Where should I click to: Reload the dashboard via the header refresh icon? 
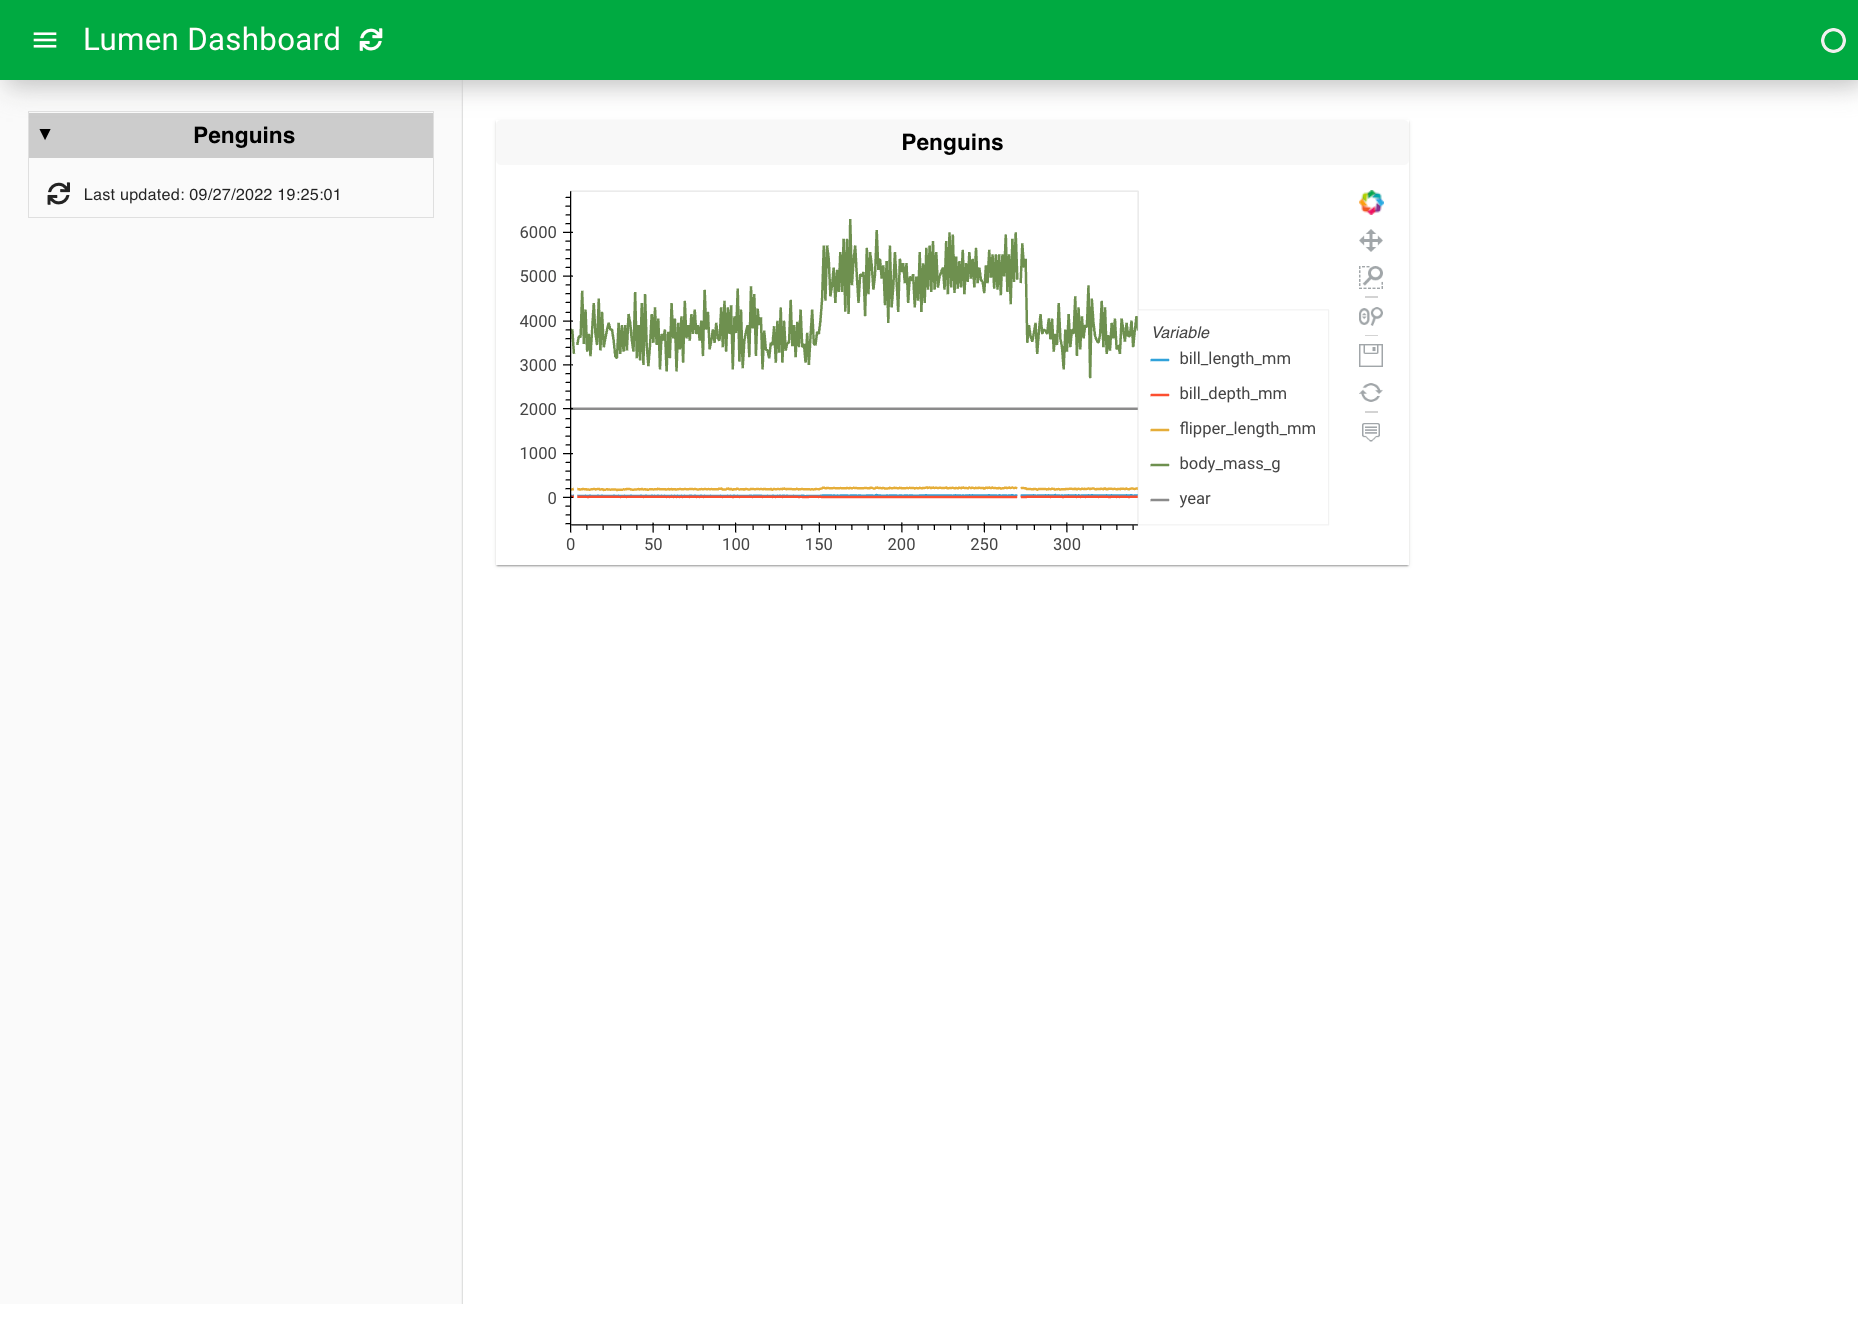point(371,40)
